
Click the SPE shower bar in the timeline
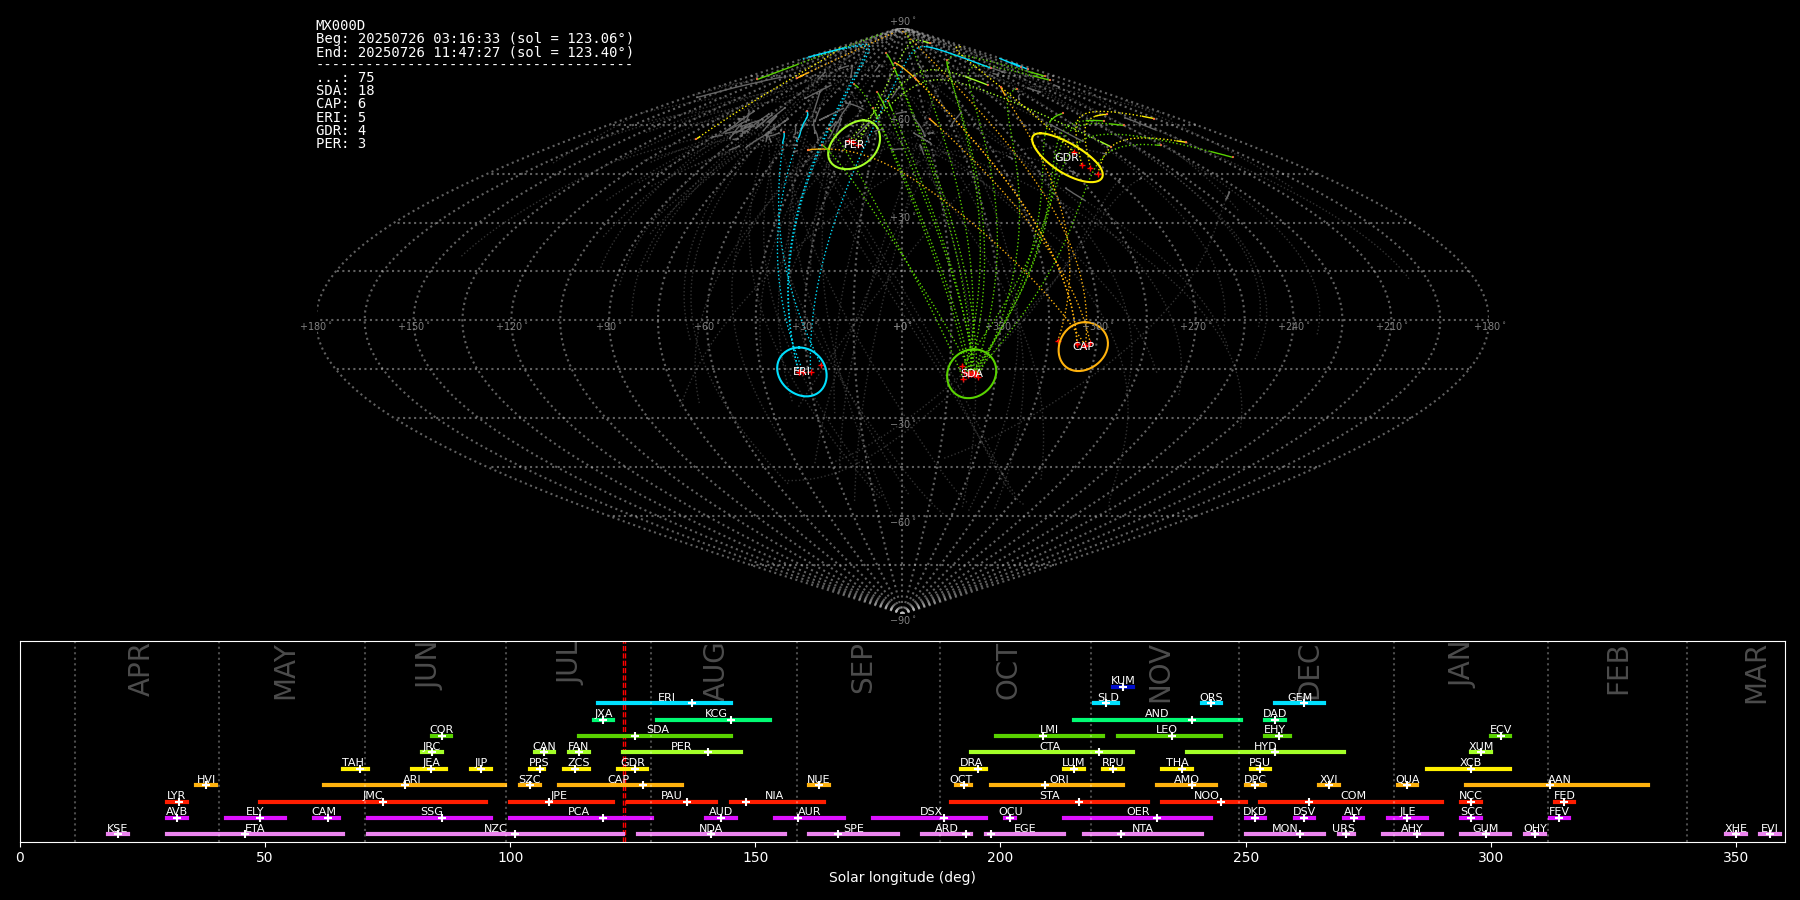point(853,834)
